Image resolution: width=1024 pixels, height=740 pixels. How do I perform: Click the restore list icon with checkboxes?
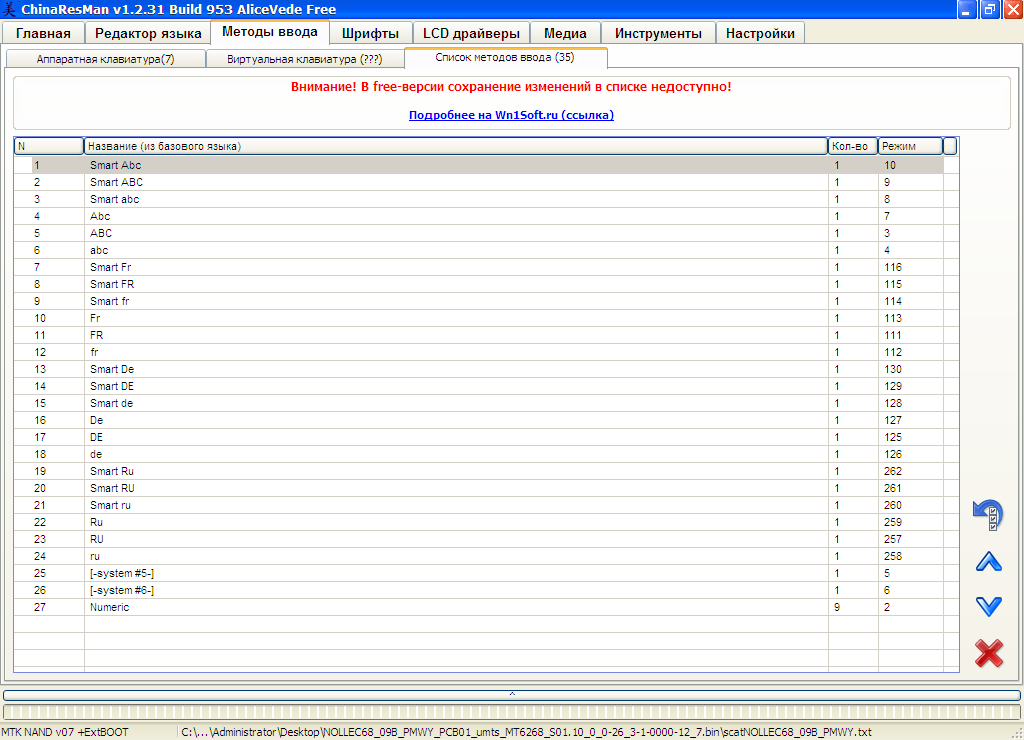click(x=987, y=515)
